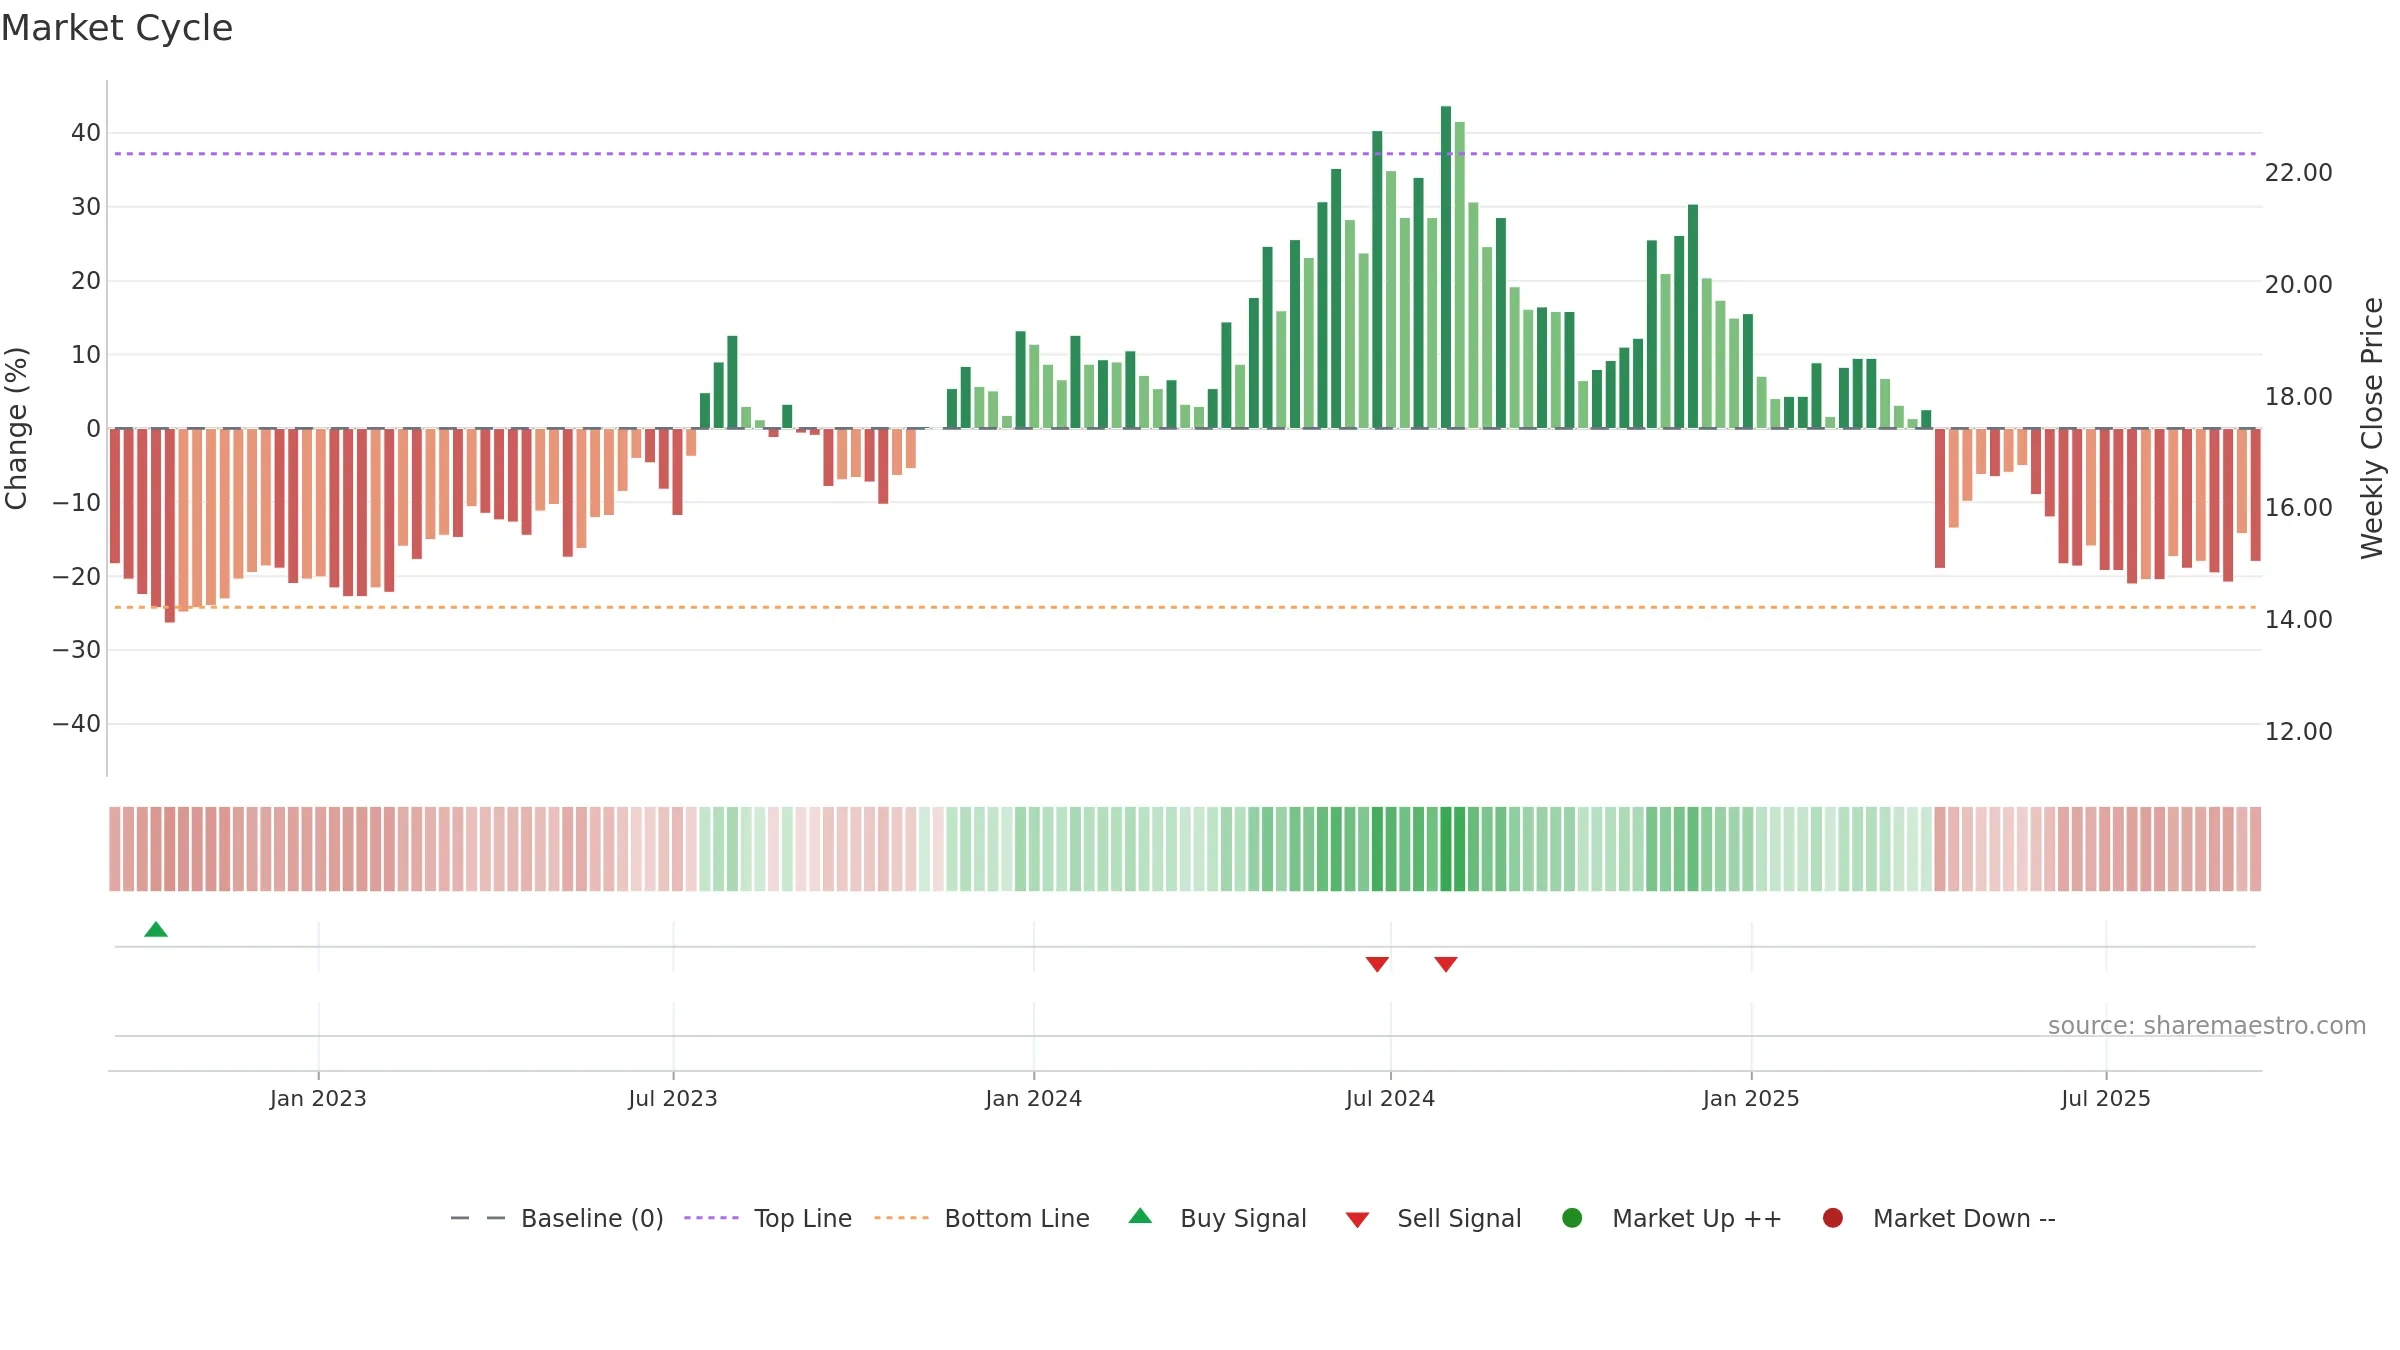This screenshot has width=2400, height=1350.
Task: Toggle the Top Line legend entry
Action: [768, 1218]
